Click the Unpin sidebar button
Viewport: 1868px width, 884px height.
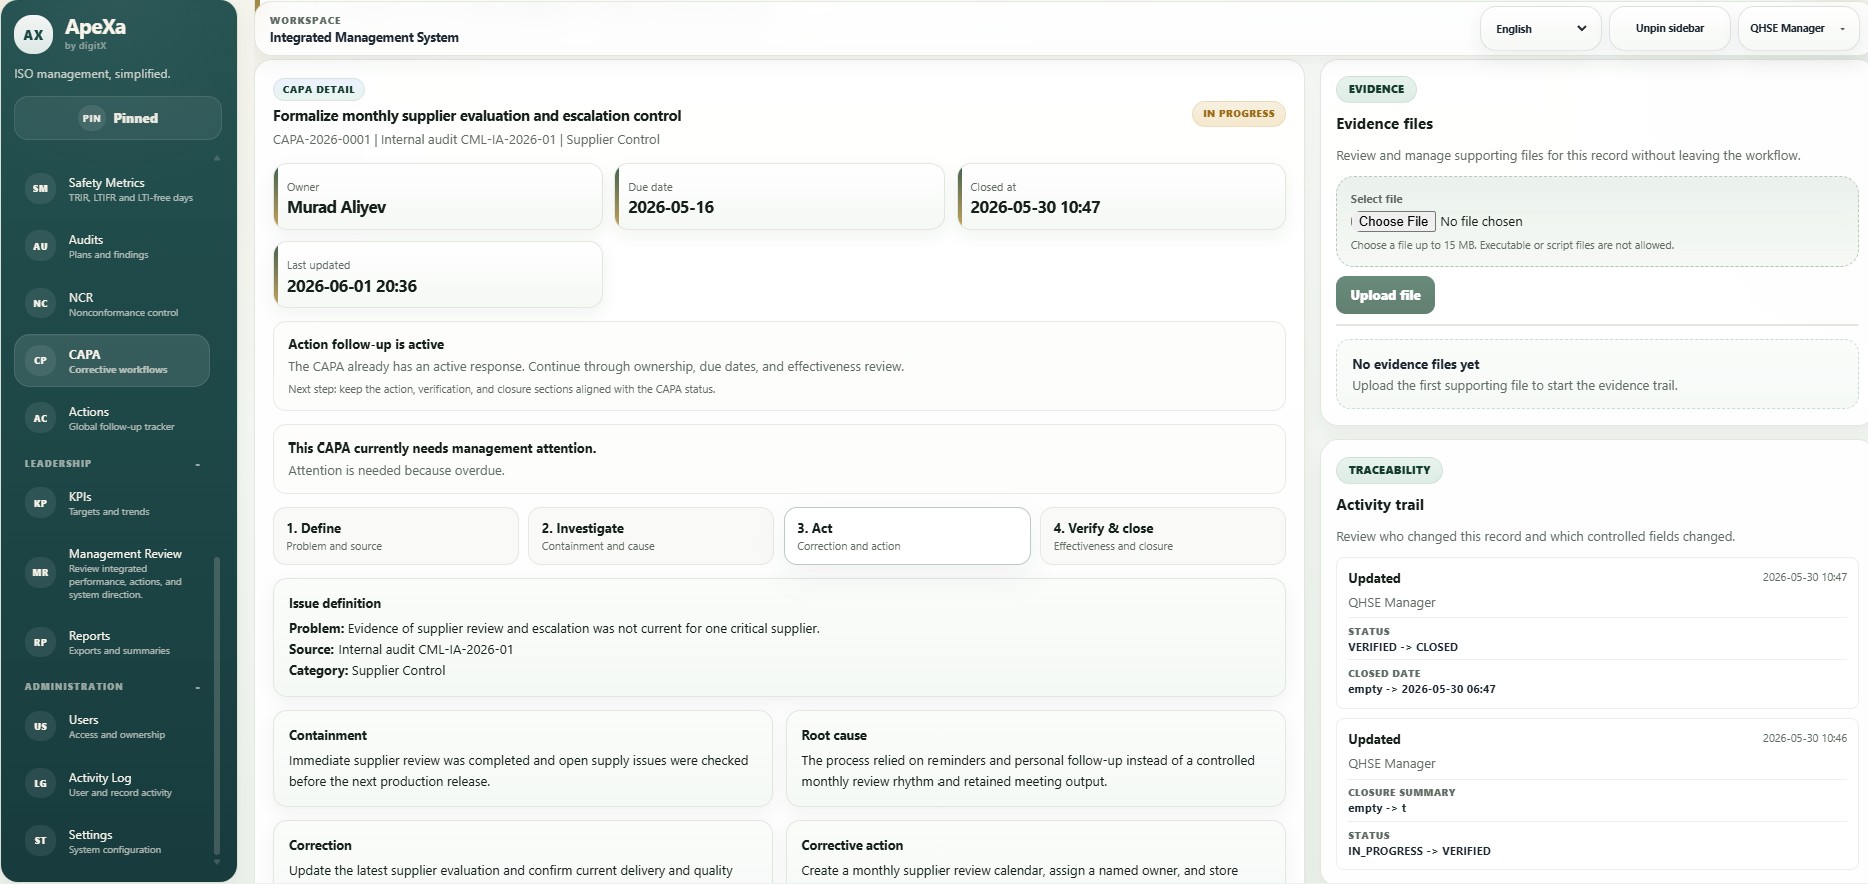pyautogui.click(x=1669, y=29)
